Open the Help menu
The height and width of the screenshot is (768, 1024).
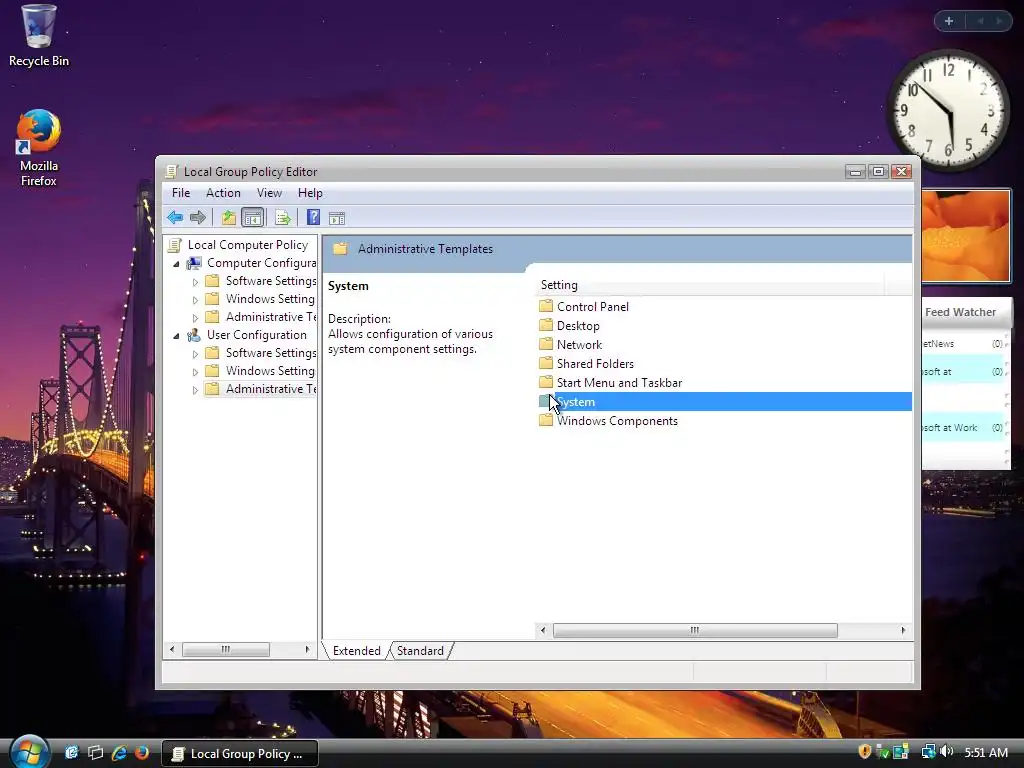coord(310,193)
